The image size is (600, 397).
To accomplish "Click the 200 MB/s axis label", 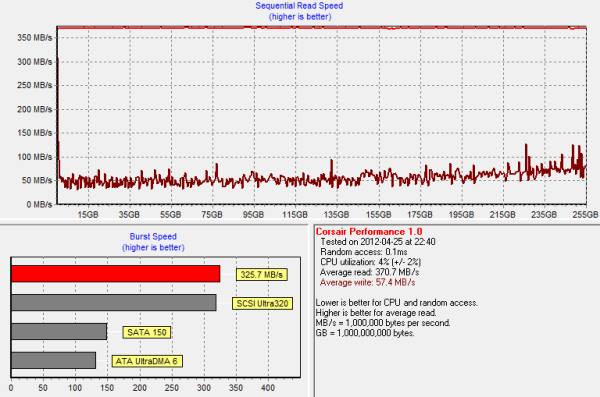I will pyautogui.click(x=34, y=109).
